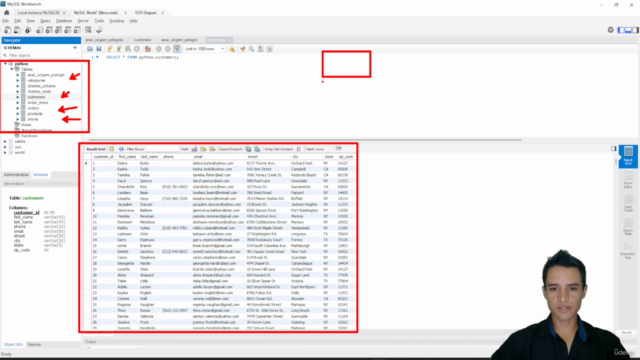
Task: Click the Create new table icon
Action: point(49,30)
